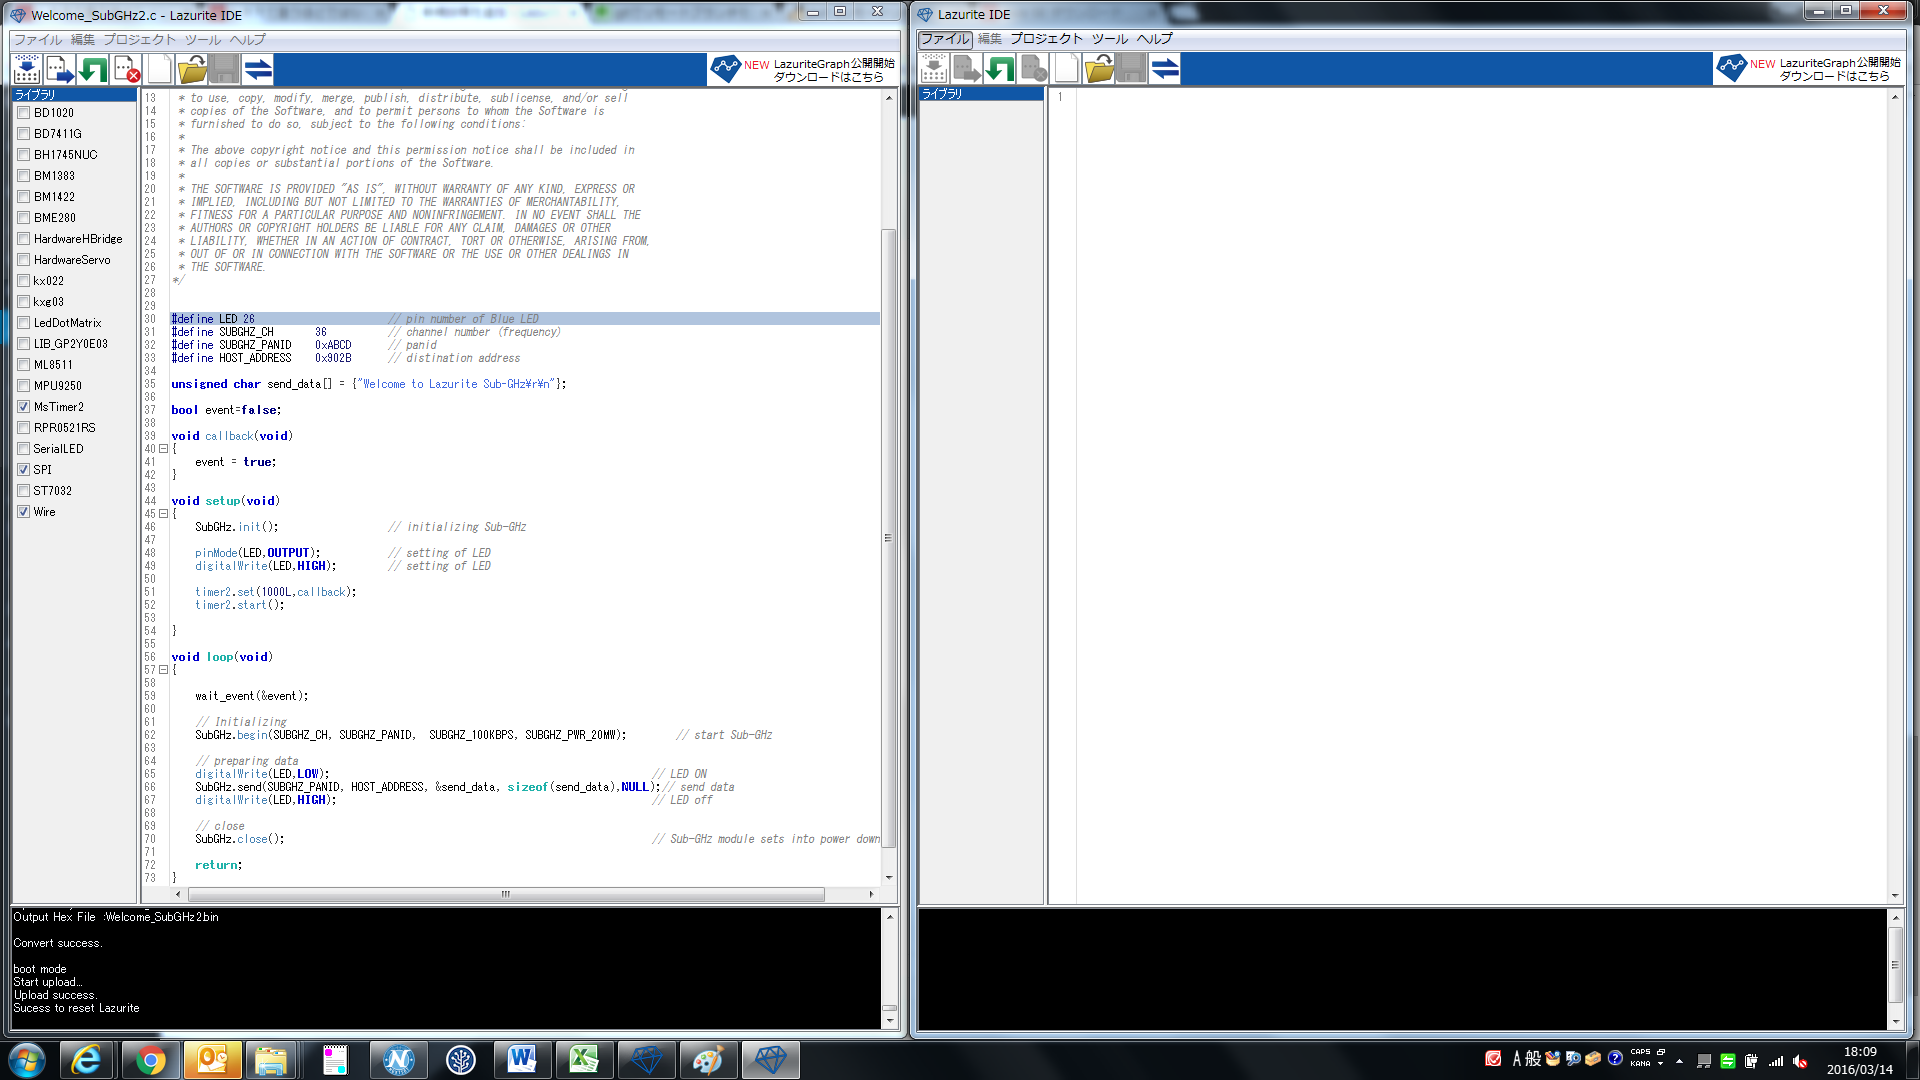
Task: Open ファイル menu in left IDE window
Action: tap(38, 40)
